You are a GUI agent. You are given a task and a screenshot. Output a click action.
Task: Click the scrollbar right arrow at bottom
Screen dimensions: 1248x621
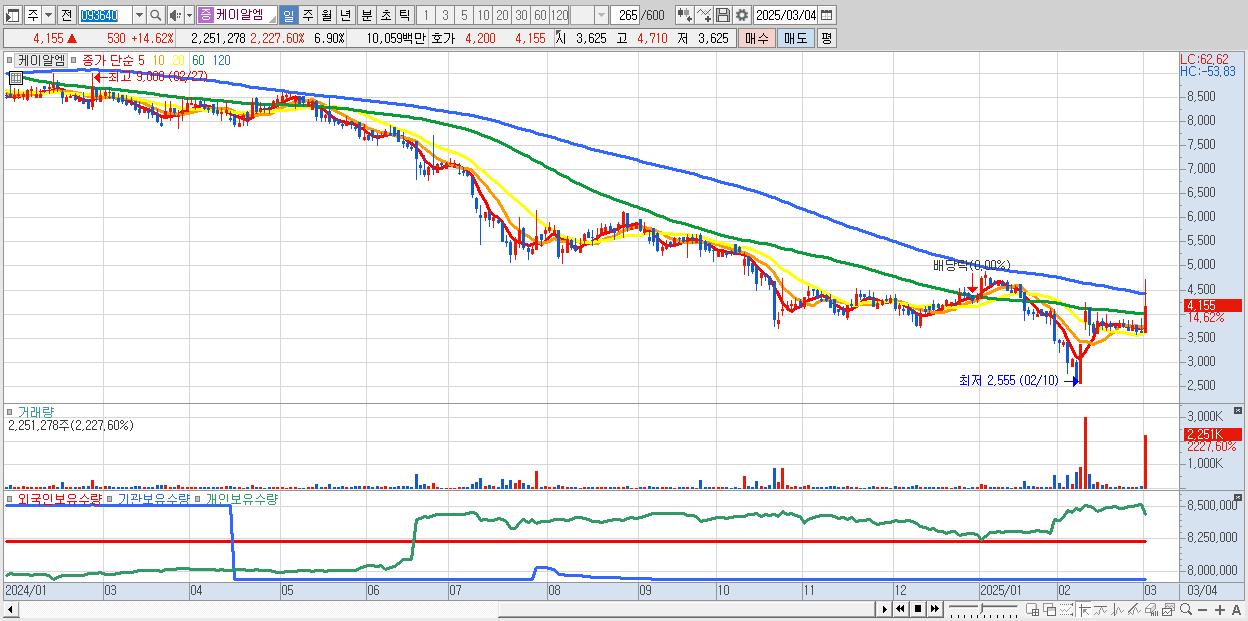tap(884, 609)
